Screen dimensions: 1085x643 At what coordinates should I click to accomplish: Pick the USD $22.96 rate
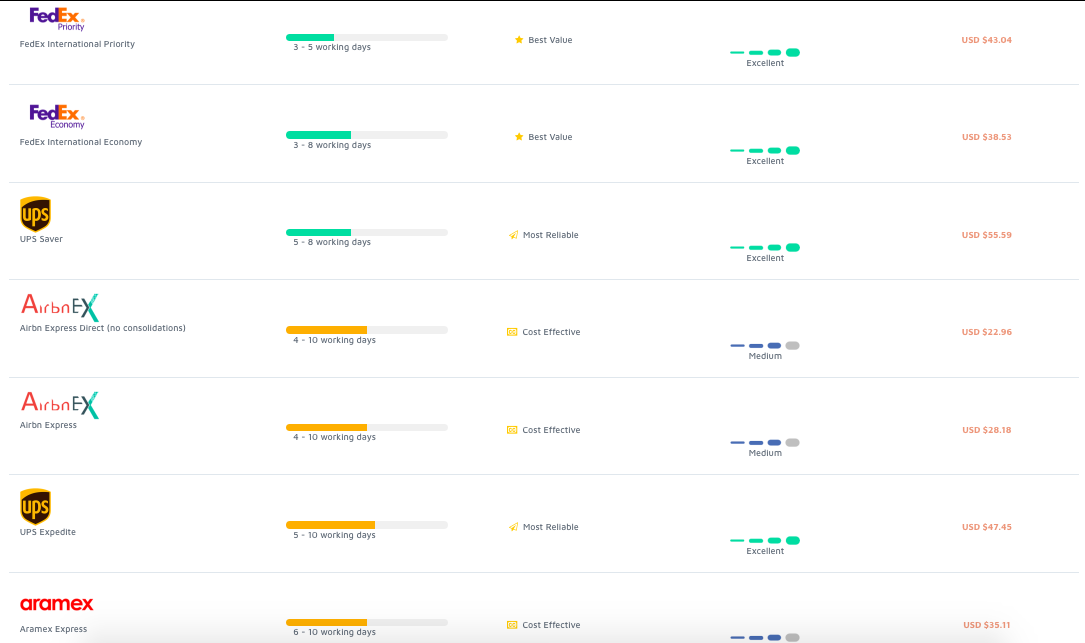[x=986, y=332]
